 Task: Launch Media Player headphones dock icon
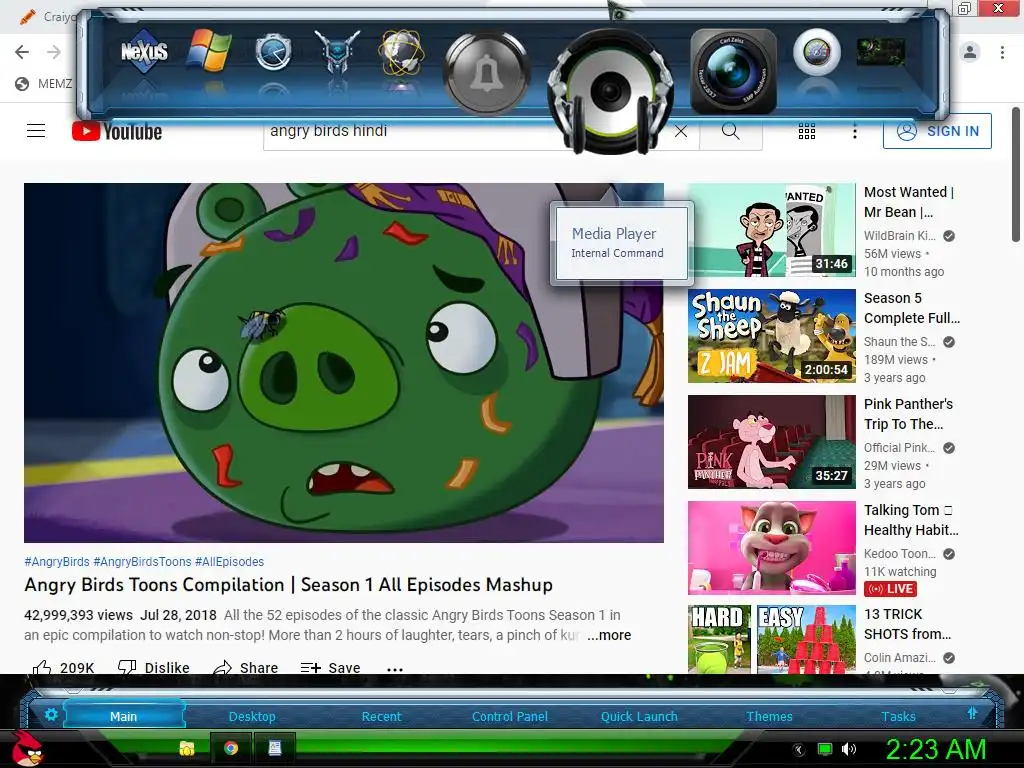[610, 91]
